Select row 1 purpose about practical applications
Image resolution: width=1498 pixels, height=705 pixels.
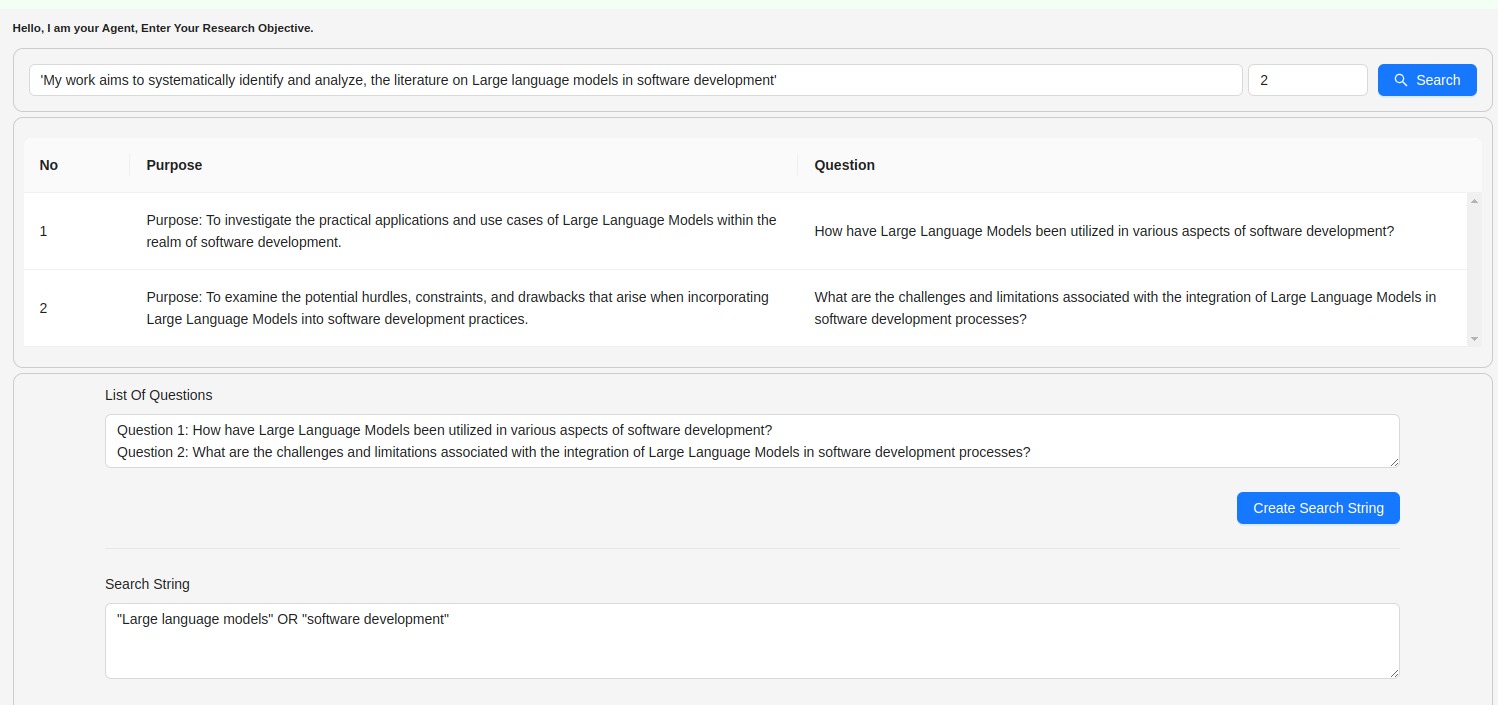pos(461,231)
